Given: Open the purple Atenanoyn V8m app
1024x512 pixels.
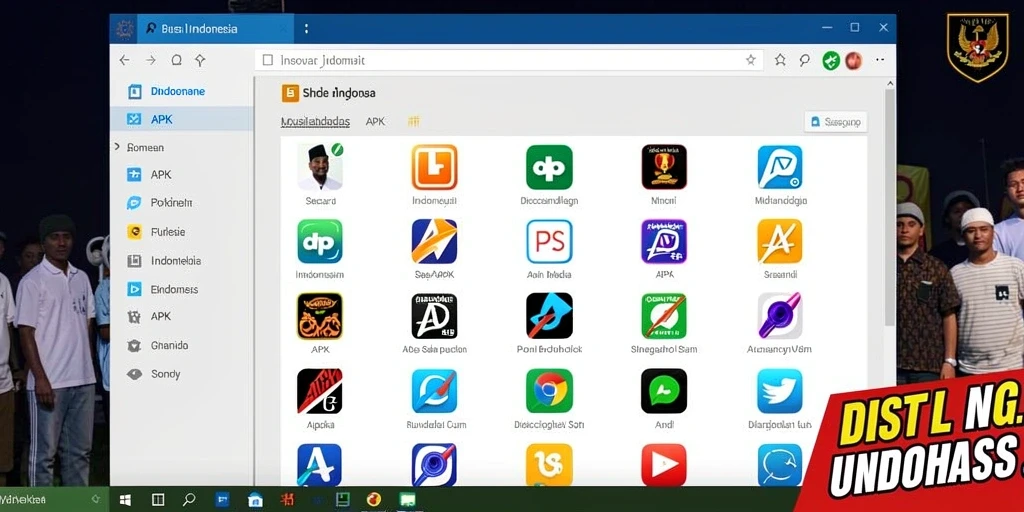Looking at the screenshot, I should [x=780, y=316].
